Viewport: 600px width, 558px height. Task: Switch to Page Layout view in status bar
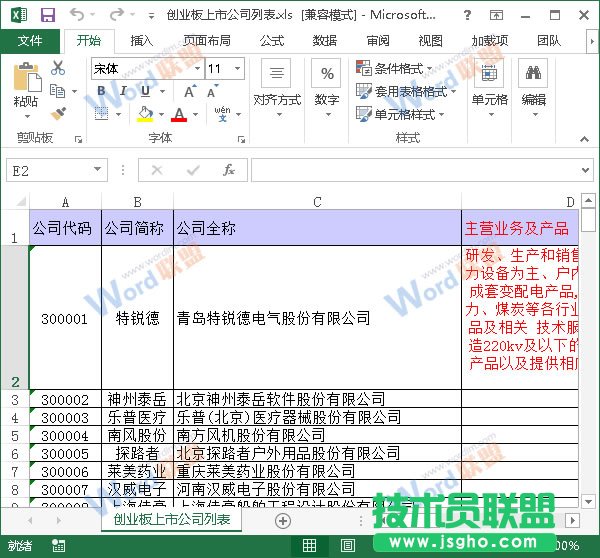click(347, 545)
